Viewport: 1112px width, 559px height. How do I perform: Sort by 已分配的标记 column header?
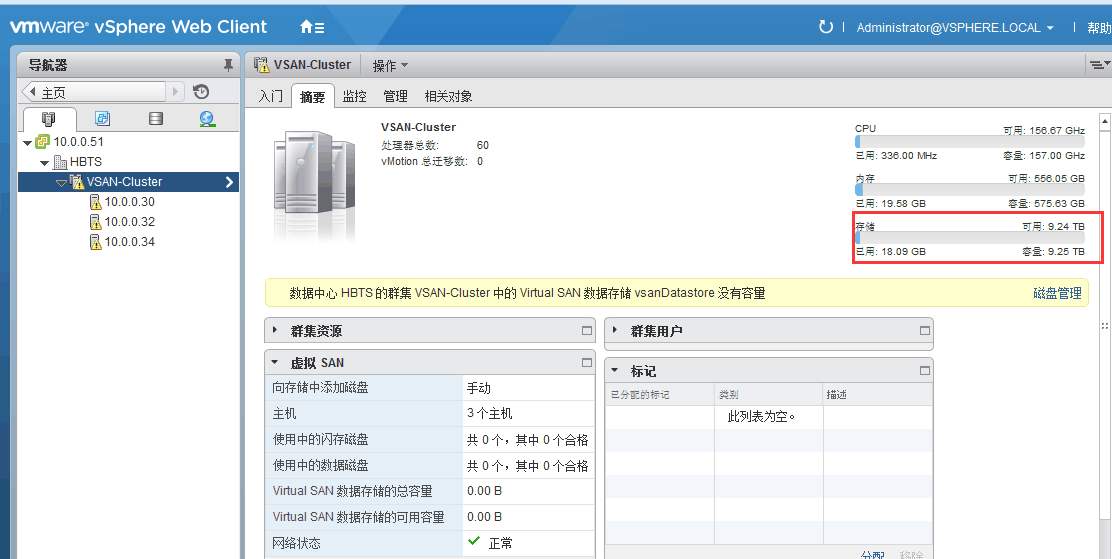pos(660,394)
